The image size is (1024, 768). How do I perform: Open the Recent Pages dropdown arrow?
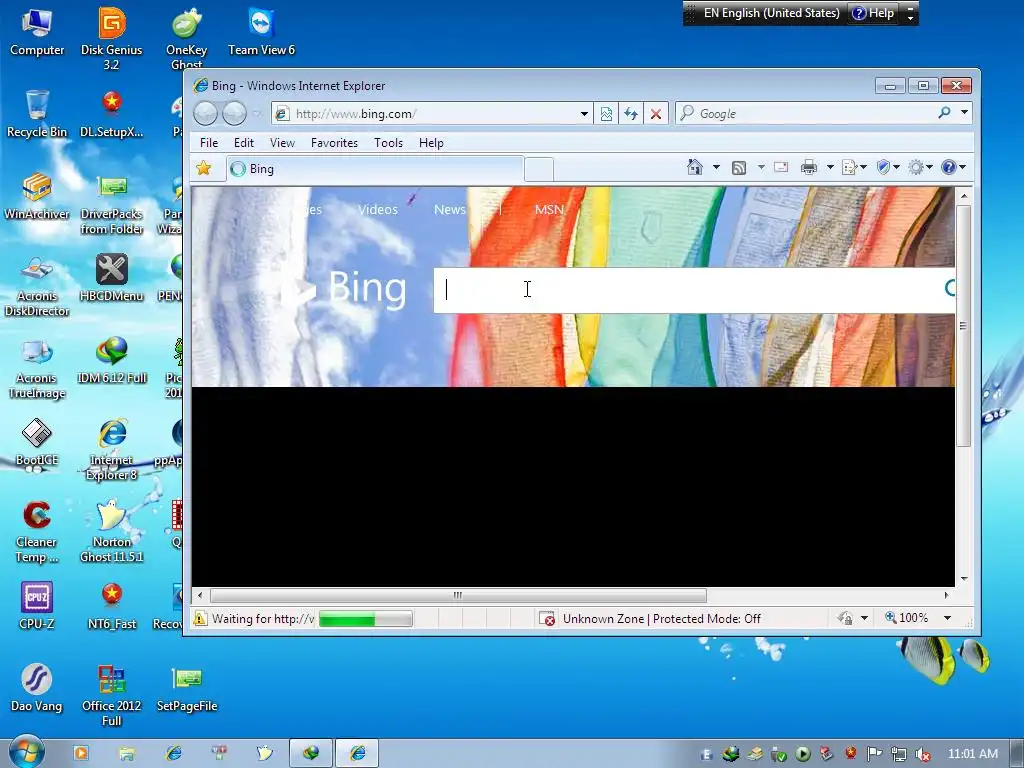click(x=256, y=114)
